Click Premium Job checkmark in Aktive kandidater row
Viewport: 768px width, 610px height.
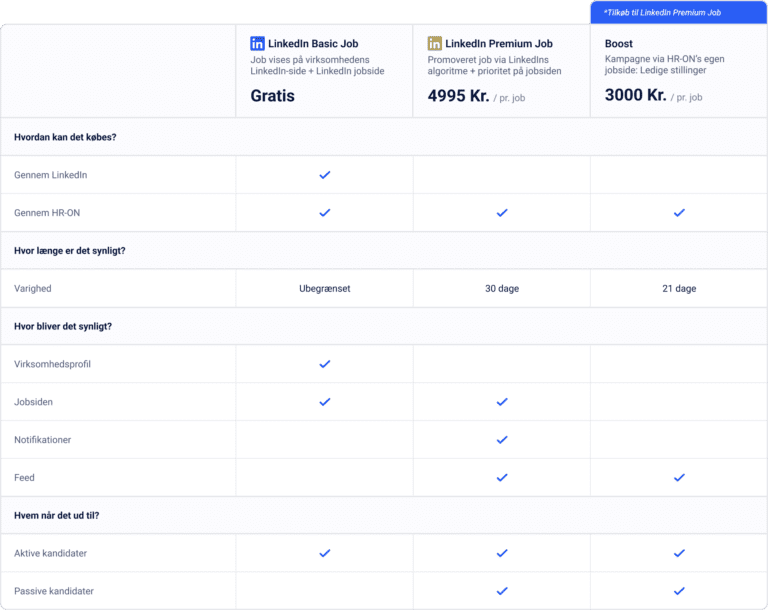[x=502, y=553]
